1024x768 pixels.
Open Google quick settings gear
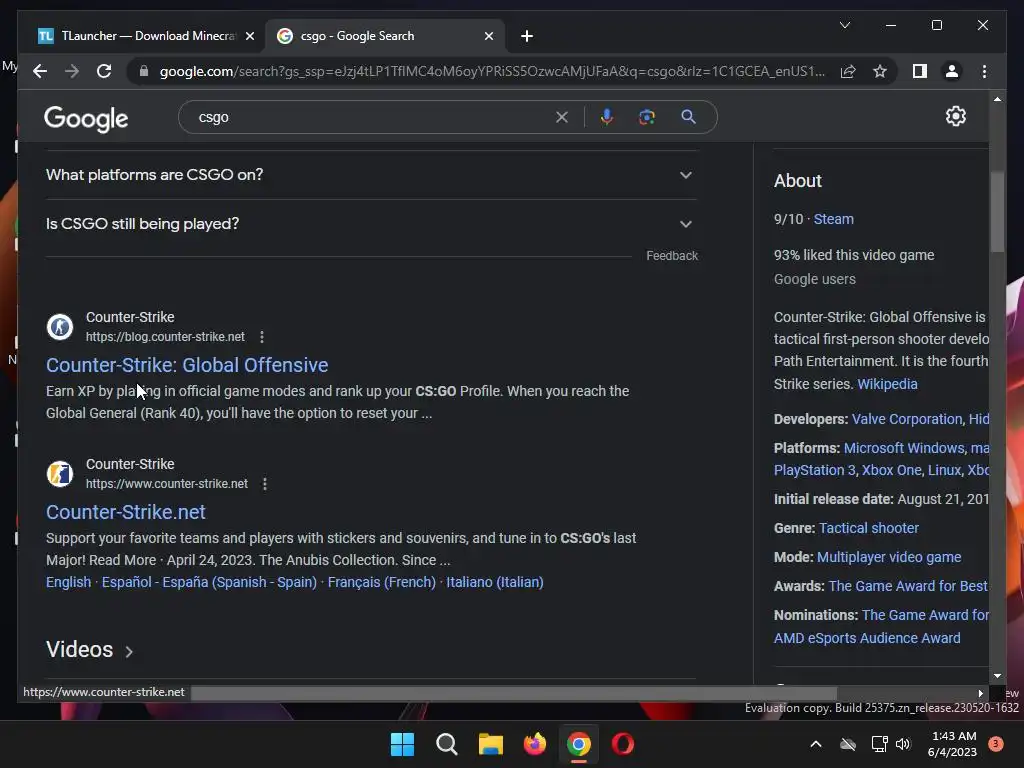point(955,116)
